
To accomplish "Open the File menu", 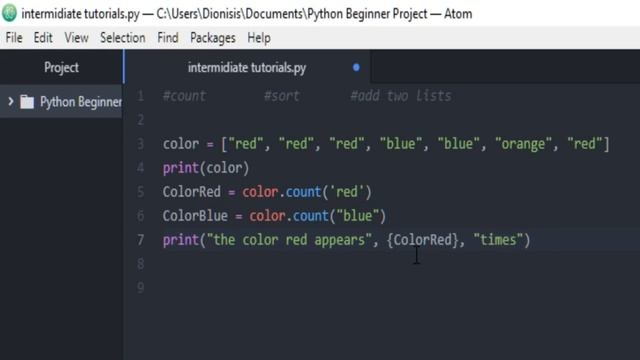I will 14,38.
